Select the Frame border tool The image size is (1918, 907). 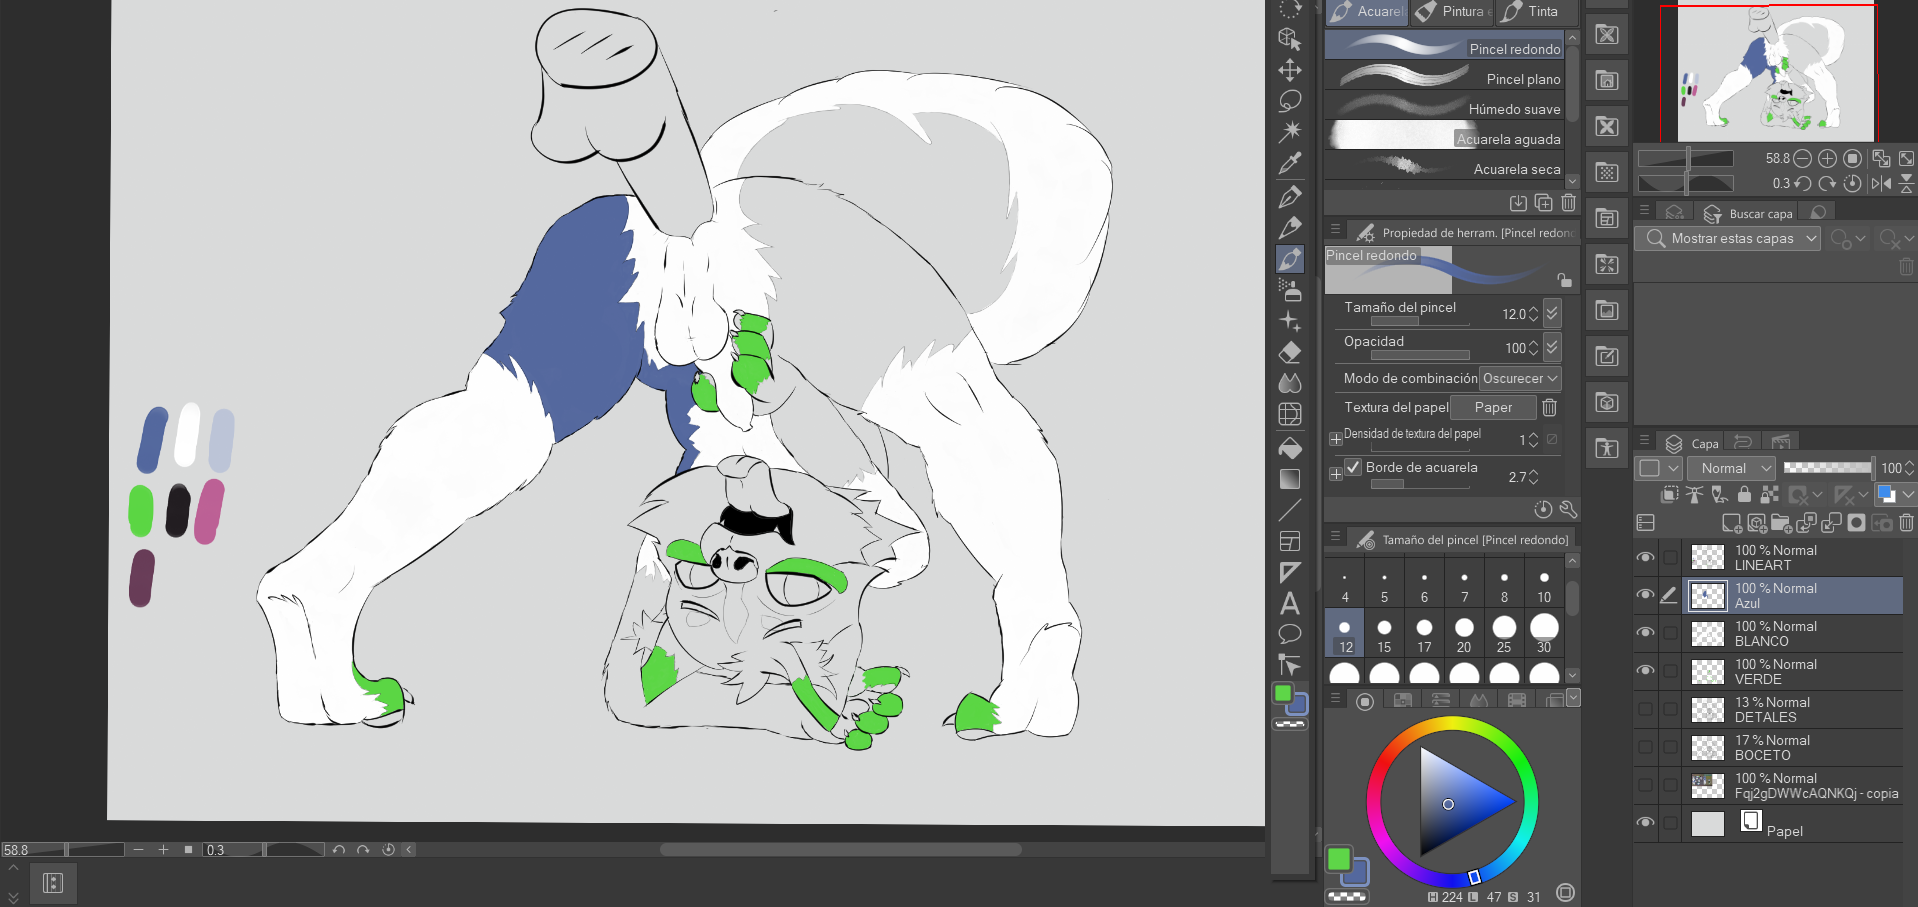1290,541
